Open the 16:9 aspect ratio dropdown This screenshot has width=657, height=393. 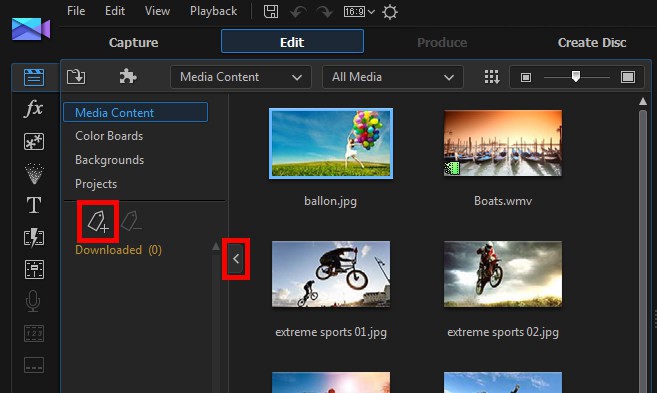[x=359, y=12]
